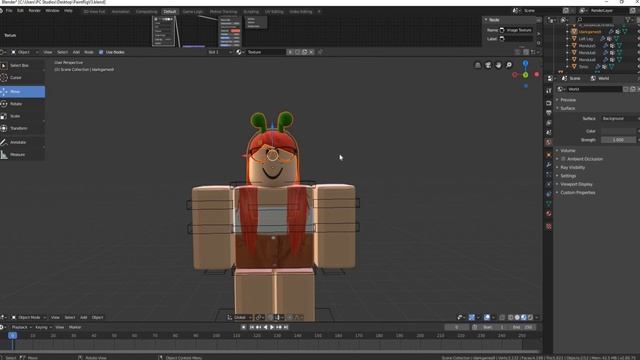640x360 pixels.
Task: Open the timeline Marker menu
Action: pos(75,327)
